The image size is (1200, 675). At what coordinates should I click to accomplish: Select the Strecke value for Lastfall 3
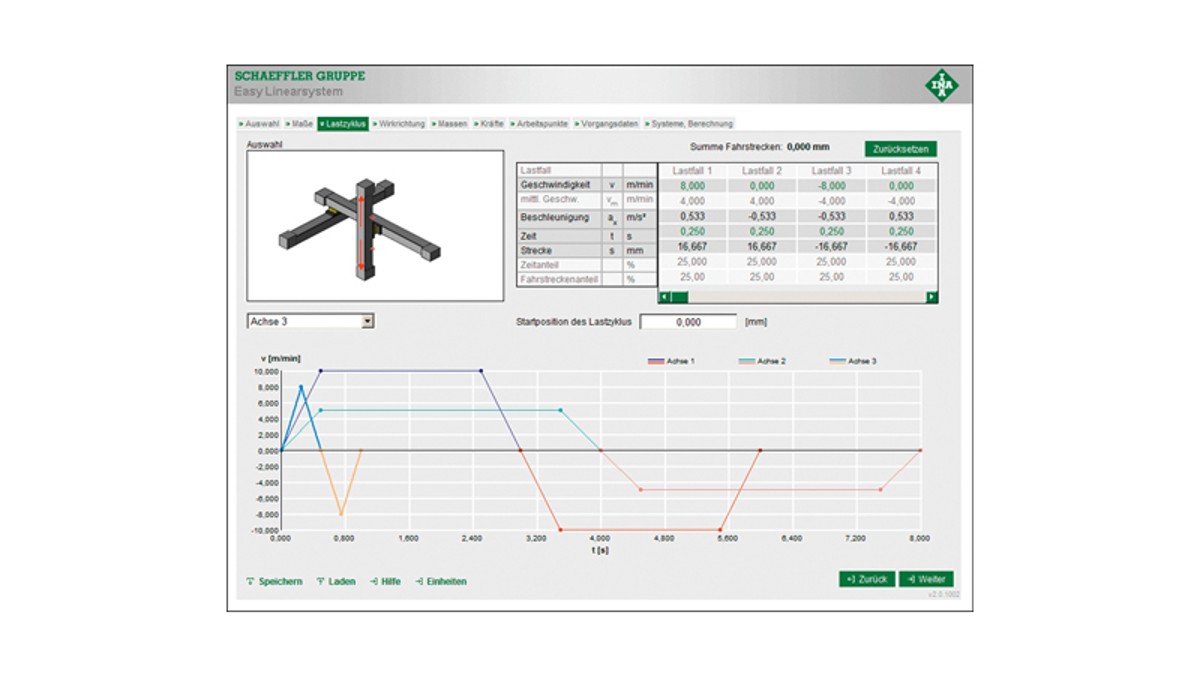click(832, 245)
